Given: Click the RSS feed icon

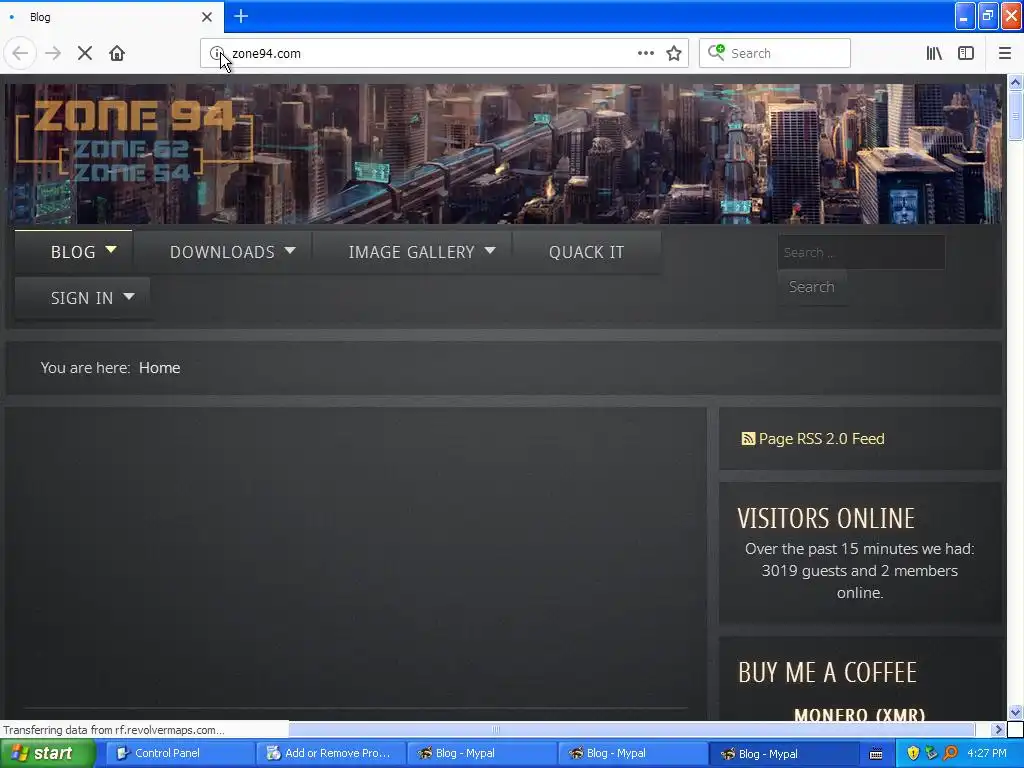Looking at the screenshot, I should 748,438.
